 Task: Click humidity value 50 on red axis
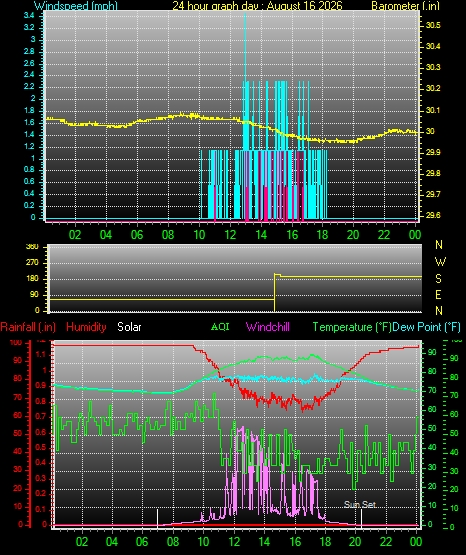[x=17, y=433]
